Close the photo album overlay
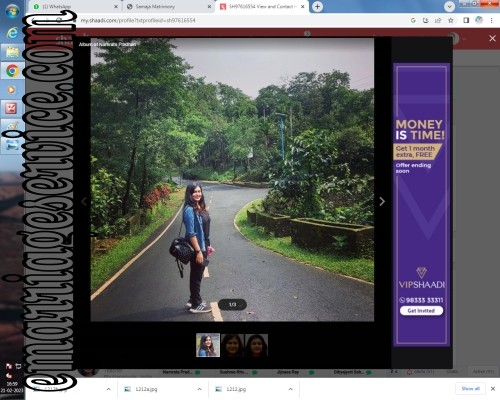Viewport: 500px width, 400px height. coord(492,38)
